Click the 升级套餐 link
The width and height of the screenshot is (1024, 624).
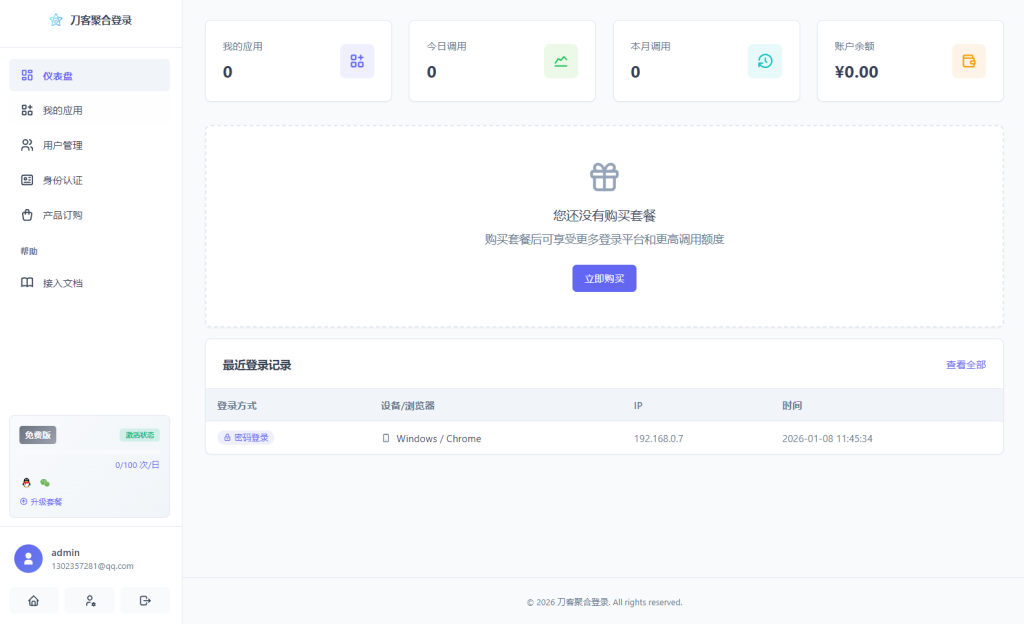(40, 501)
